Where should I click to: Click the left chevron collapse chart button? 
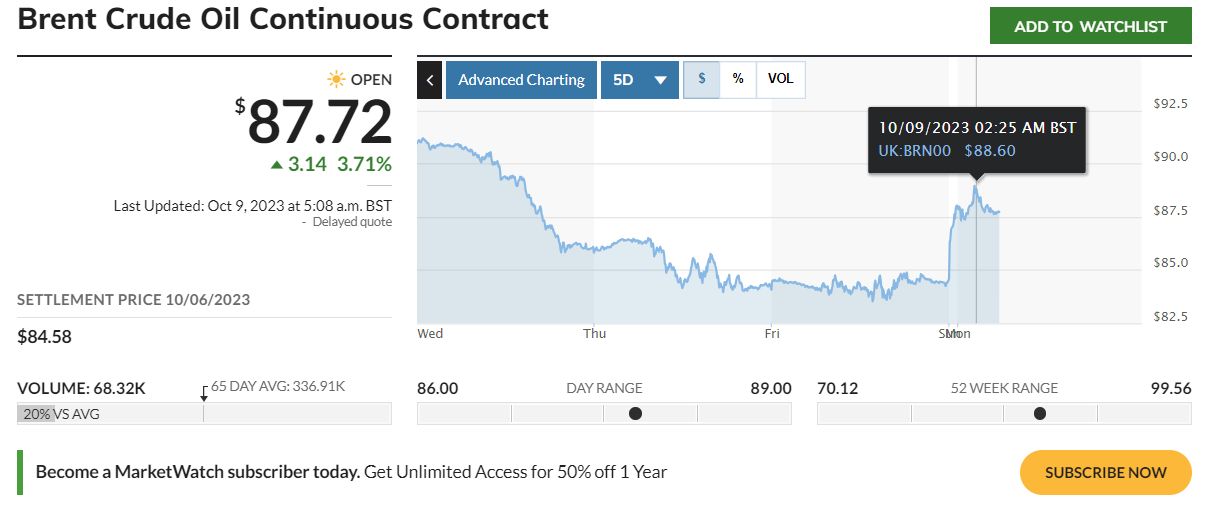(x=430, y=80)
